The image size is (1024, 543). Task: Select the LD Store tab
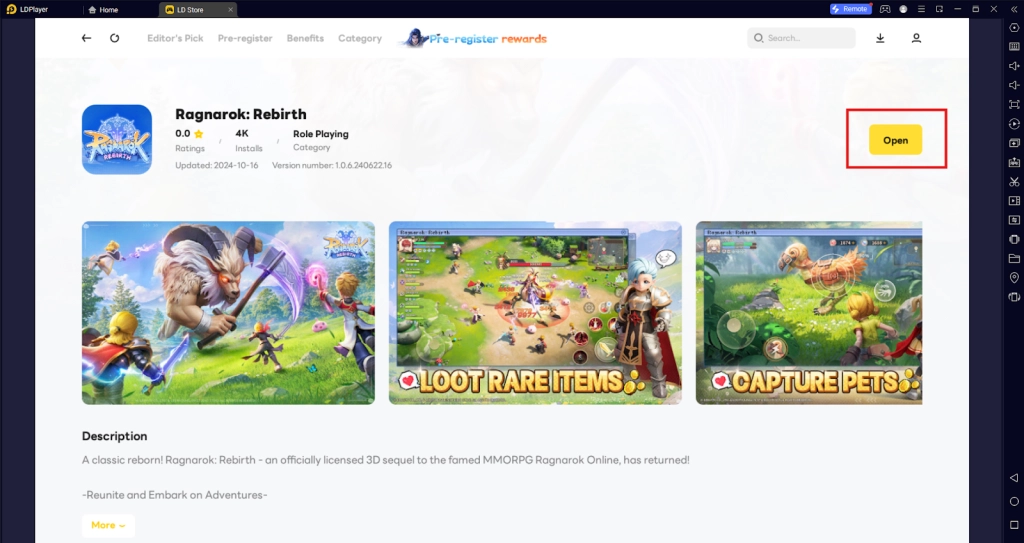pyautogui.click(x=189, y=10)
